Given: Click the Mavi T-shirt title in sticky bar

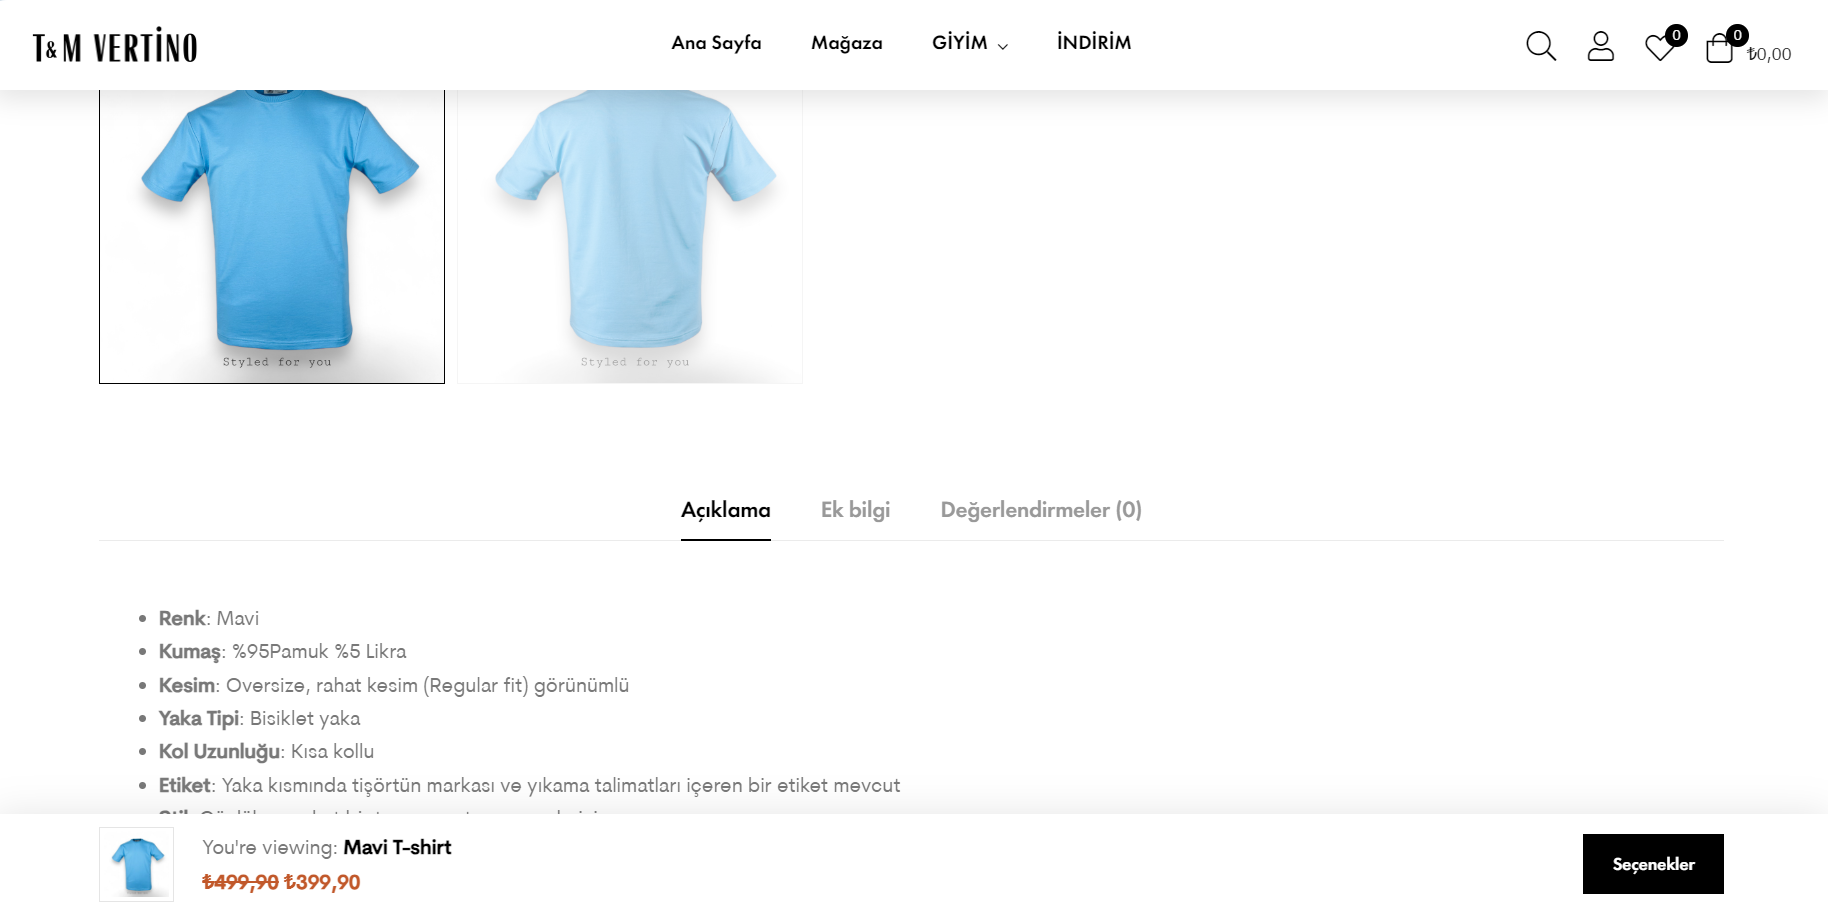Looking at the screenshot, I should 397,847.
